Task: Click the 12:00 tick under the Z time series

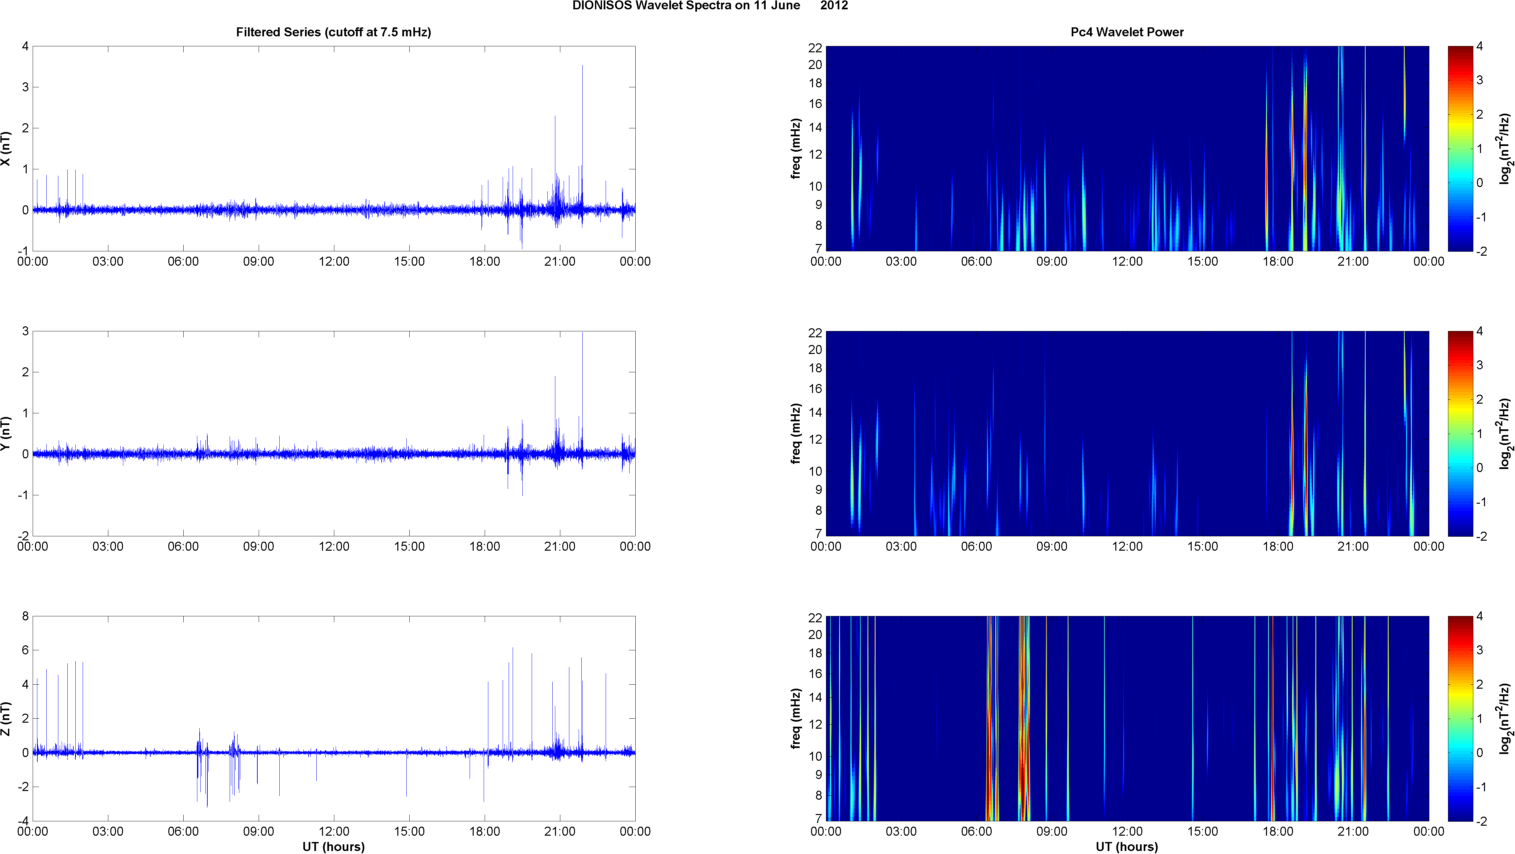Action: tap(334, 831)
